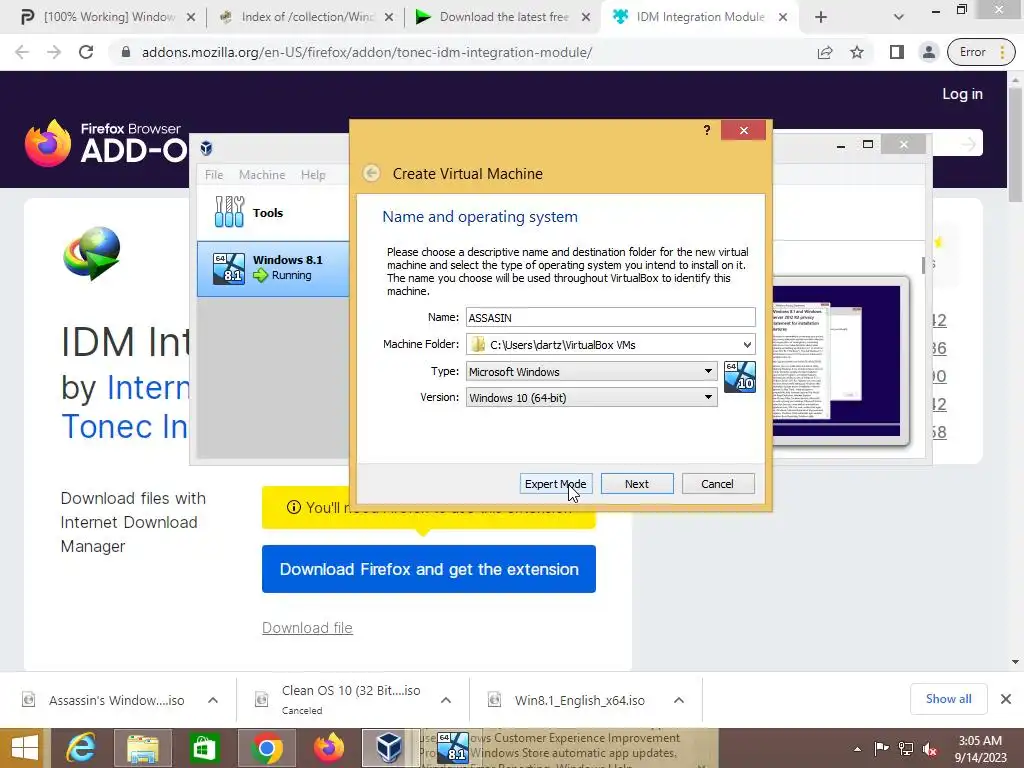Open File menu in VirtualBox Manager

[x=214, y=175]
